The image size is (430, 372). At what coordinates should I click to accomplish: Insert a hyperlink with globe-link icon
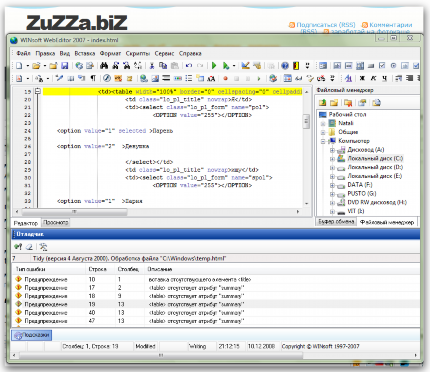coord(144,78)
